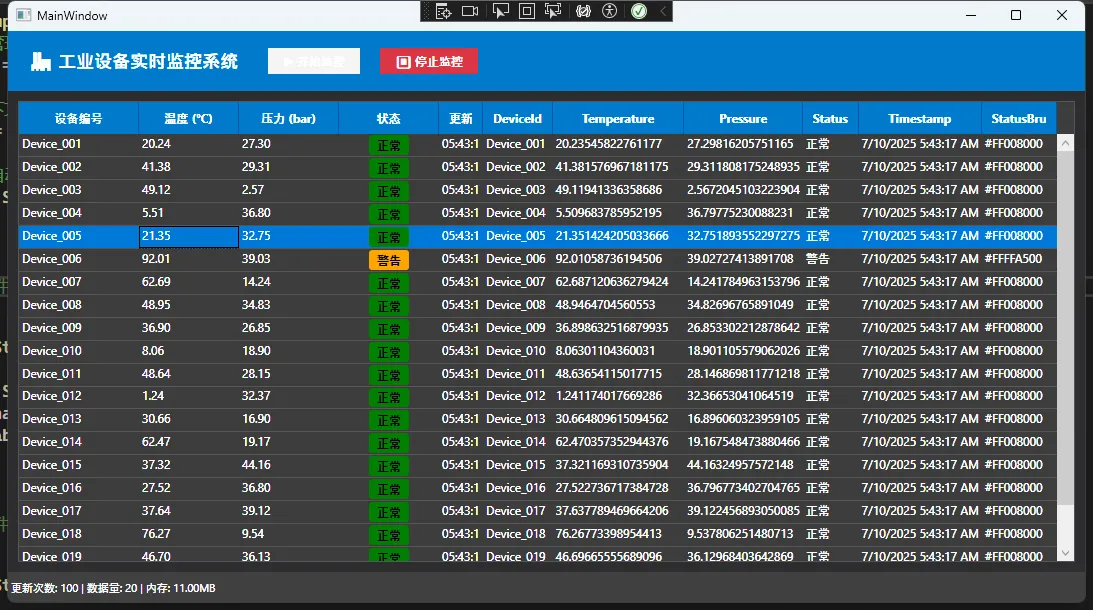The width and height of the screenshot is (1093, 610).
Task: Enable the Select Element cursor tool
Action: 500,11
